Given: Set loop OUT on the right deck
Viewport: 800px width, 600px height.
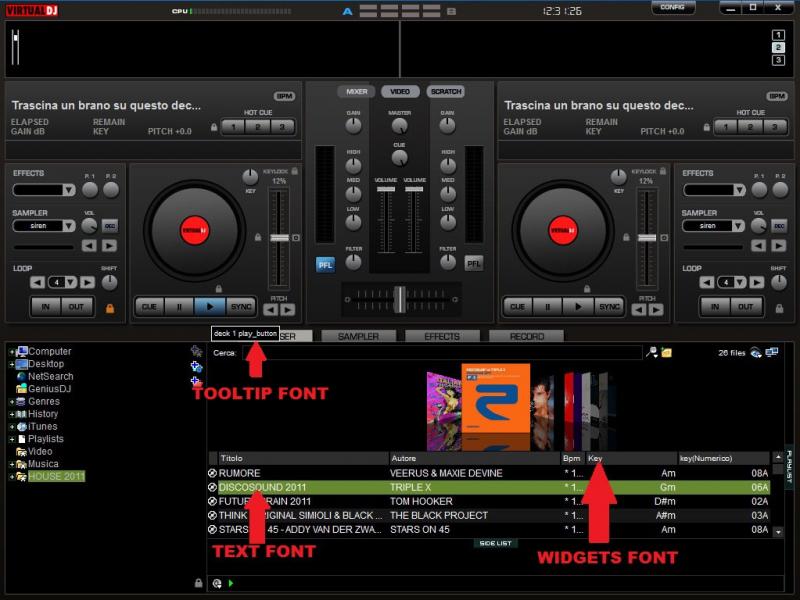Looking at the screenshot, I should (745, 307).
